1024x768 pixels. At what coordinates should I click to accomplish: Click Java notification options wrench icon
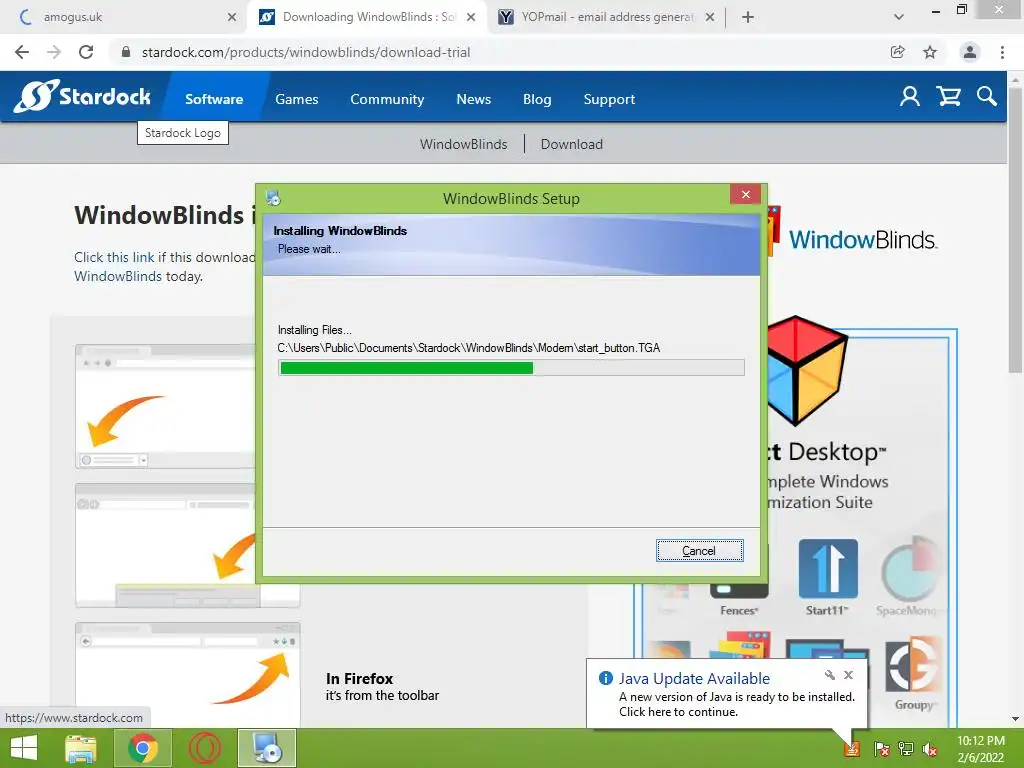(x=829, y=675)
